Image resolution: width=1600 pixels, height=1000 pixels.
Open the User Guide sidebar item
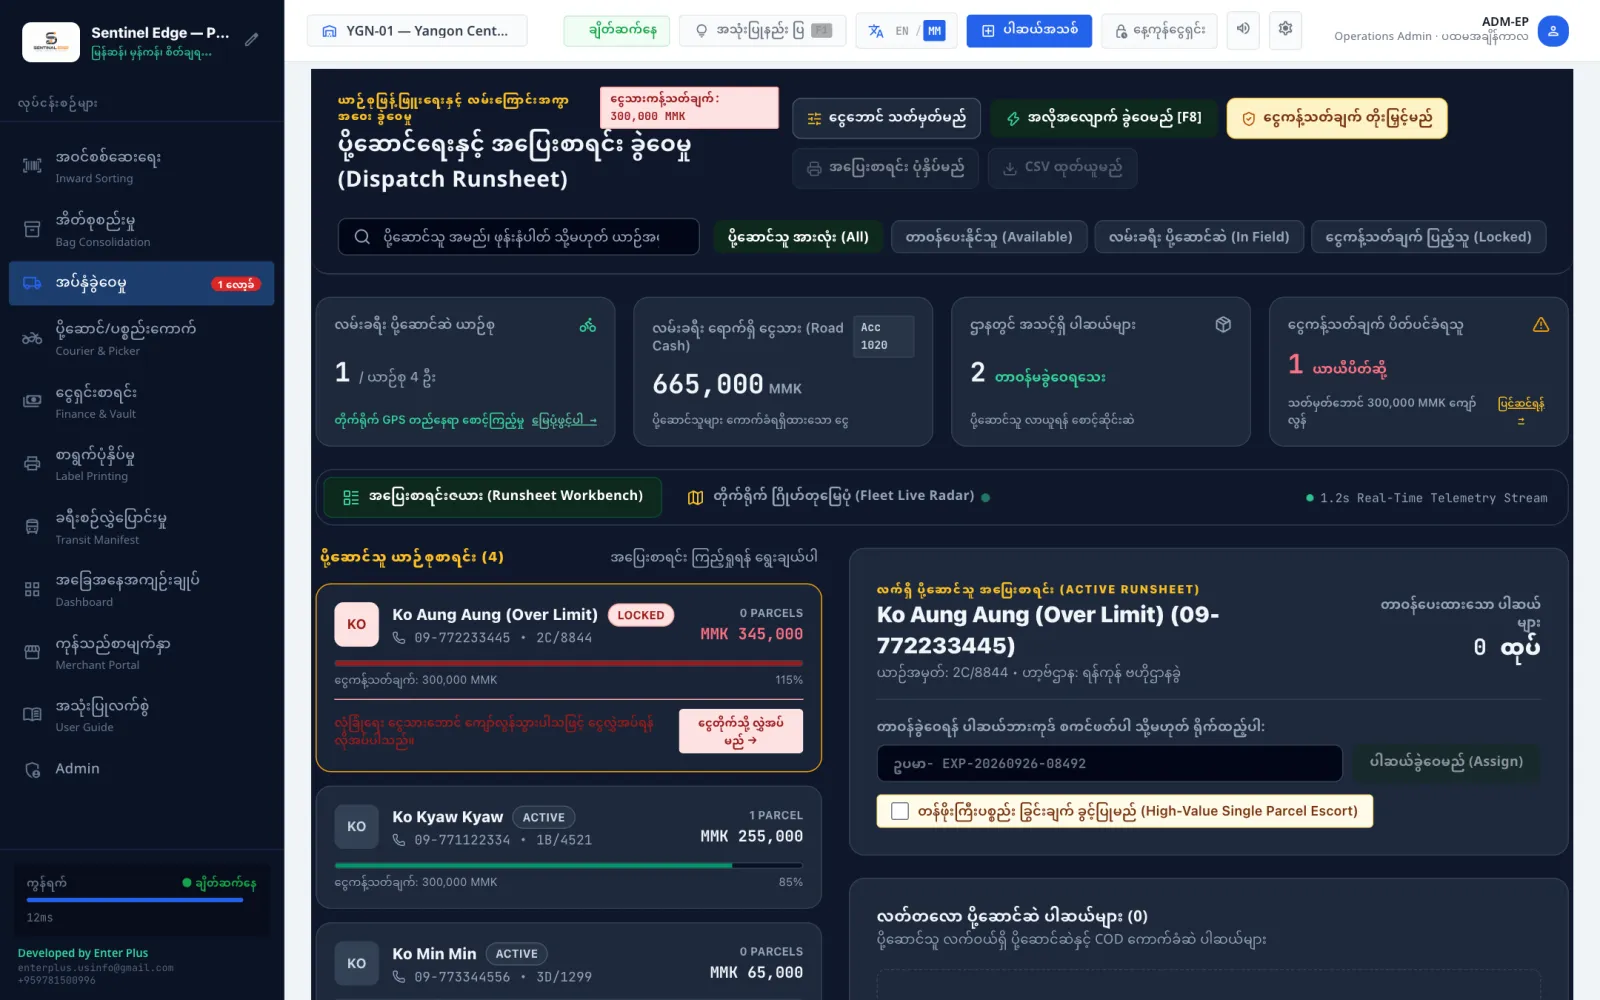coord(141,715)
